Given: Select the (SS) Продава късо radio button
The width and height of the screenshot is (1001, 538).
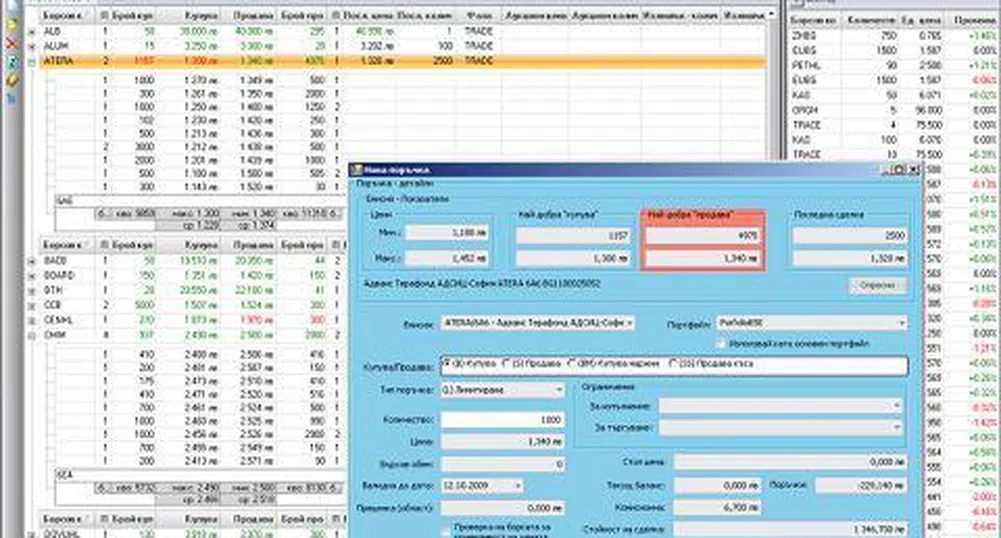Looking at the screenshot, I should (672, 363).
